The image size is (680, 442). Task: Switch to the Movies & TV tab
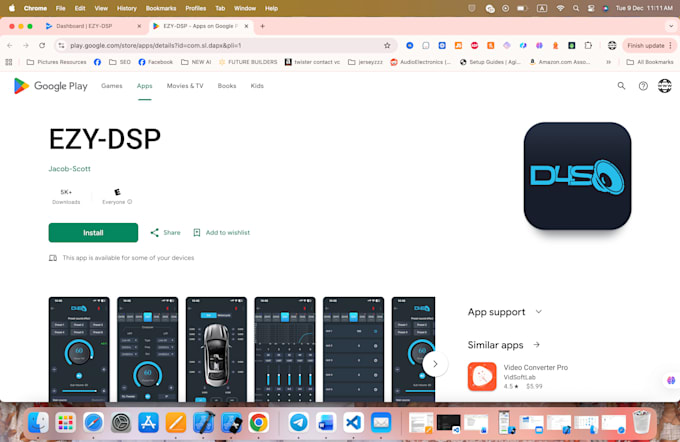tap(185, 86)
